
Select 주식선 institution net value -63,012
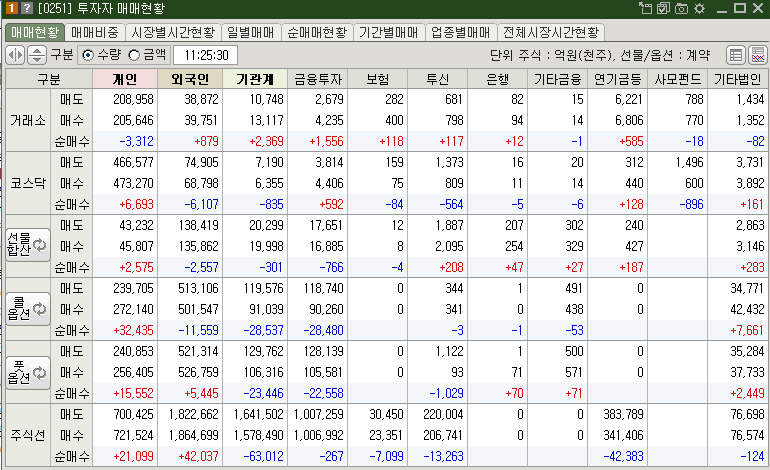264,456
